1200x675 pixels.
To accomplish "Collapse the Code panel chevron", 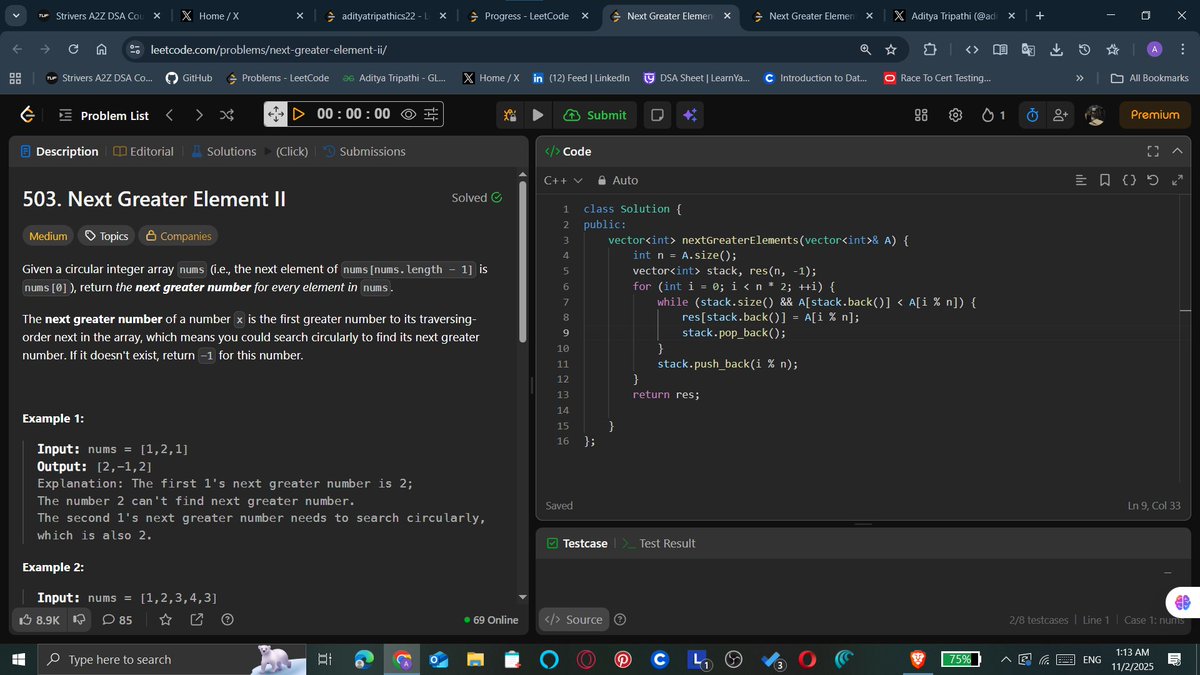I will coord(1176,151).
